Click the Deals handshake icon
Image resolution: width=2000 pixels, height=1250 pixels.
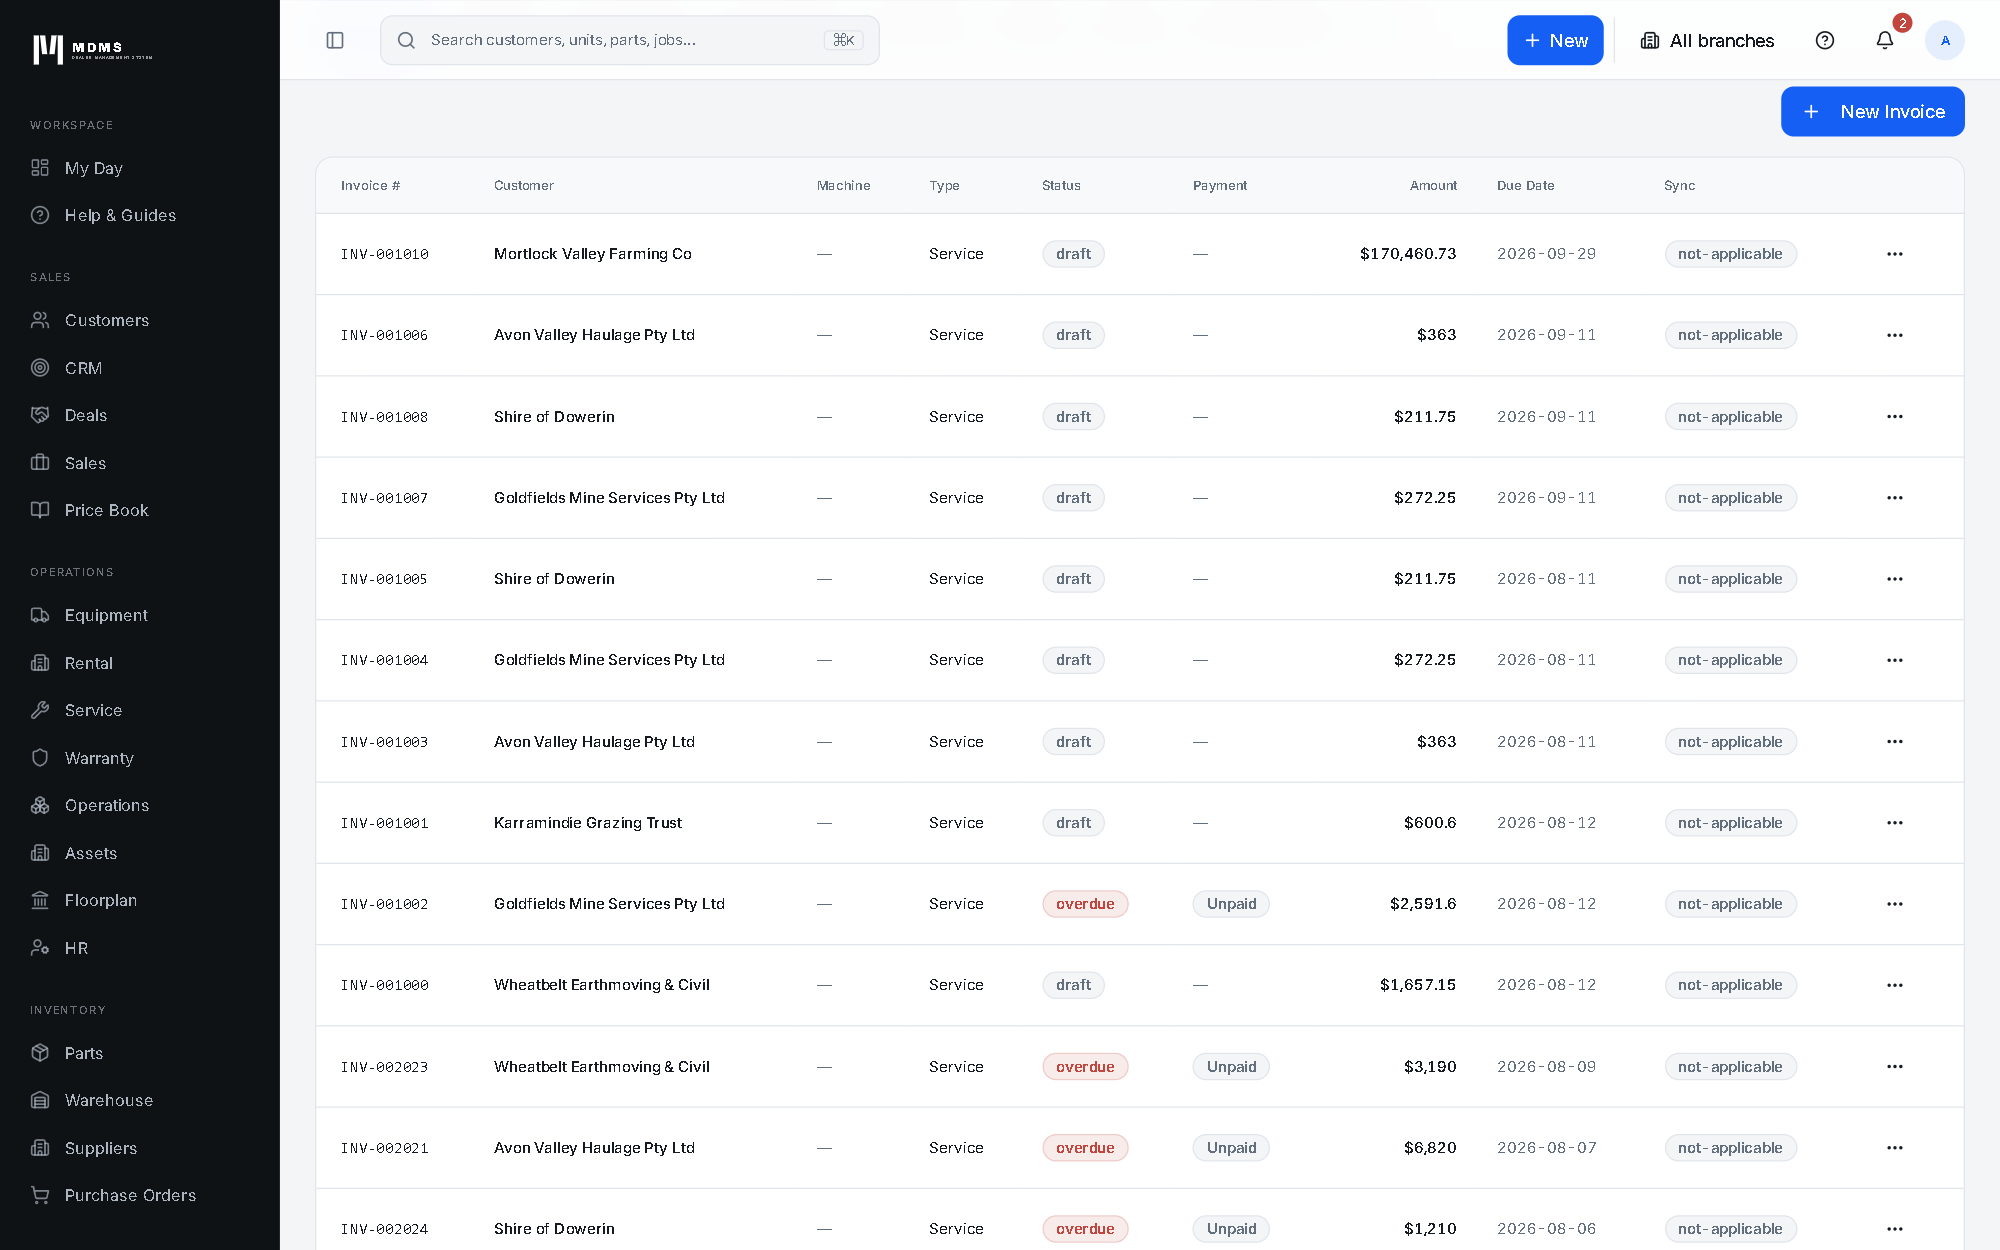(x=40, y=415)
